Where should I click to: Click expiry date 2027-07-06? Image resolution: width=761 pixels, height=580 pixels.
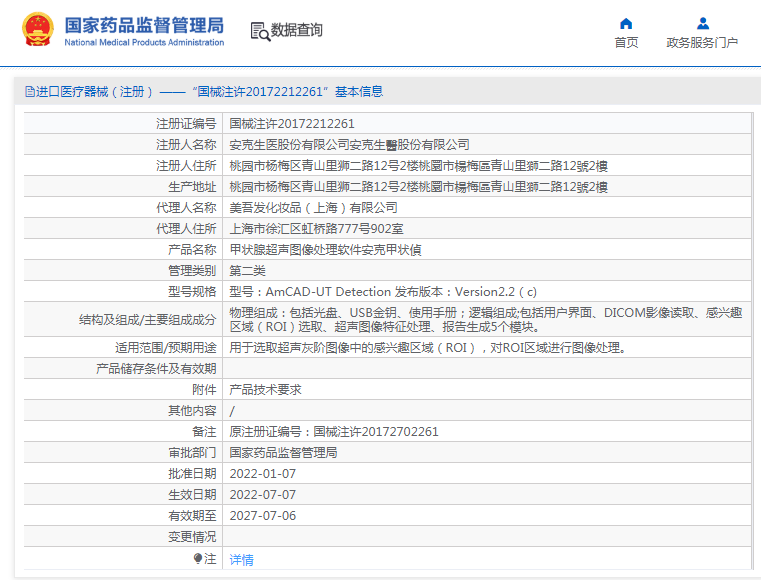(263, 515)
